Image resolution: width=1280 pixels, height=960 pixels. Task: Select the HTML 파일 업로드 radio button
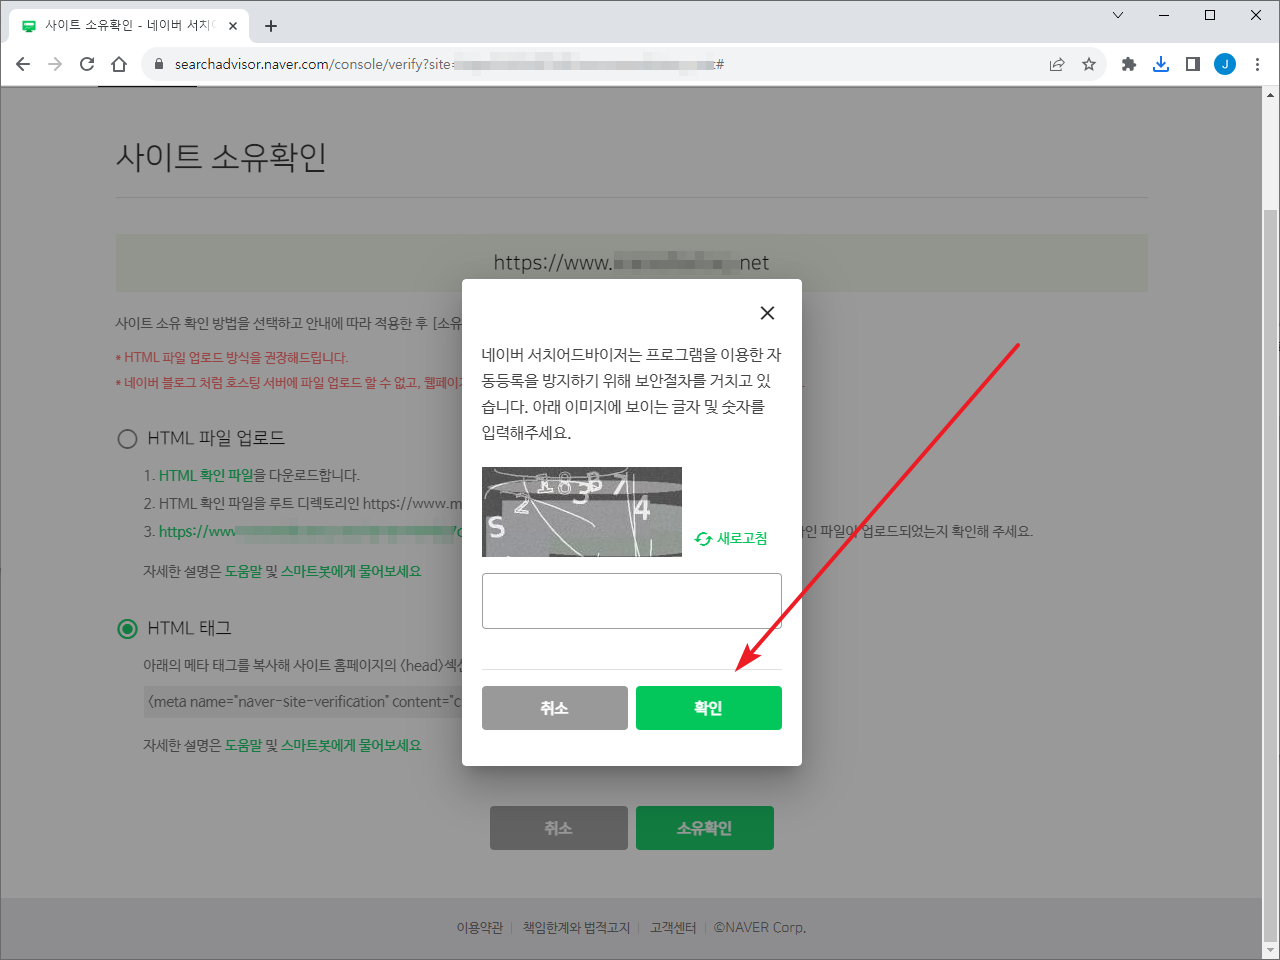pos(127,438)
